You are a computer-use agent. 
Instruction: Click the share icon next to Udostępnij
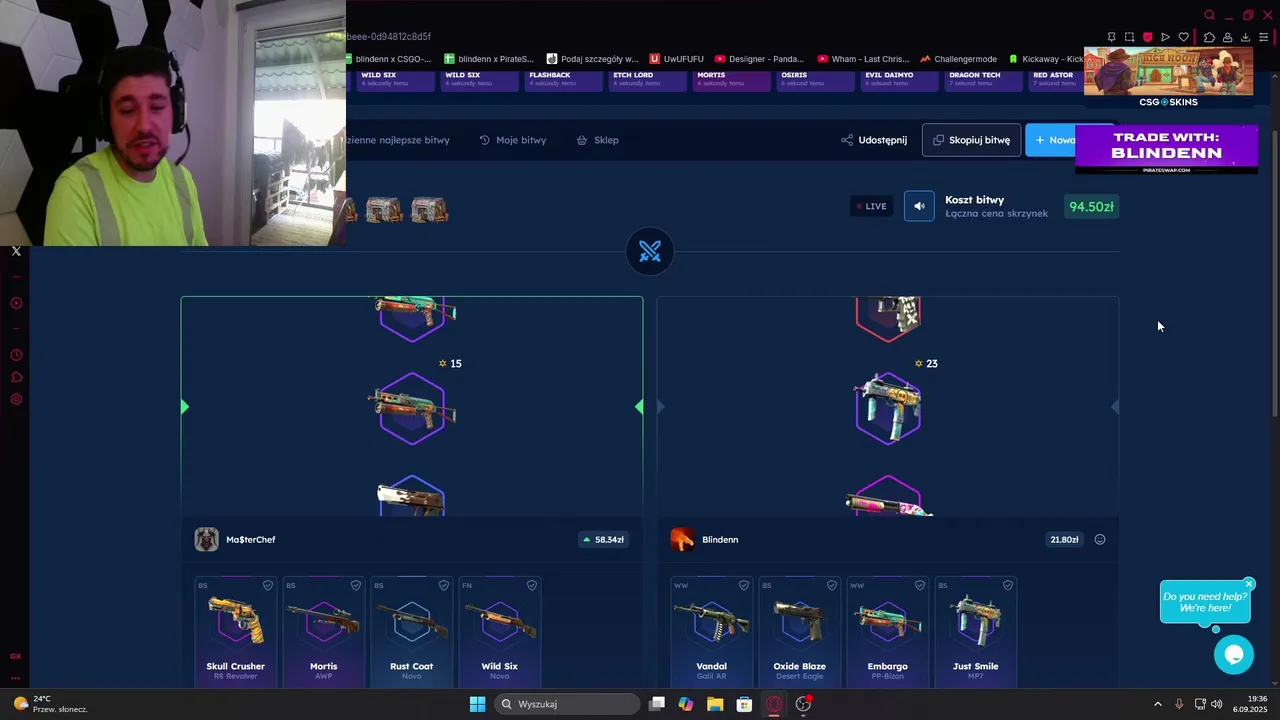tap(847, 140)
